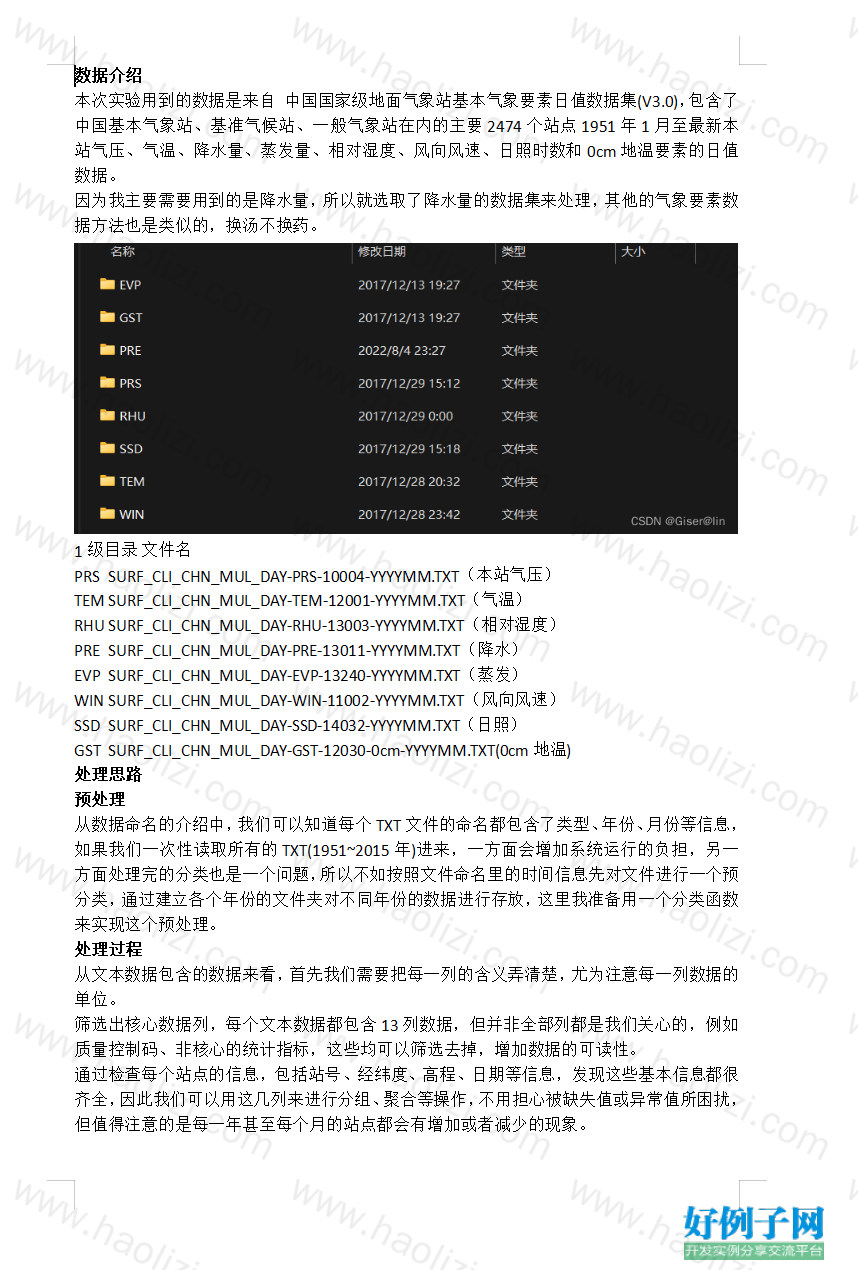Click the 预处理 heading
The height and width of the screenshot is (1270, 858).
tap(100, 799)
